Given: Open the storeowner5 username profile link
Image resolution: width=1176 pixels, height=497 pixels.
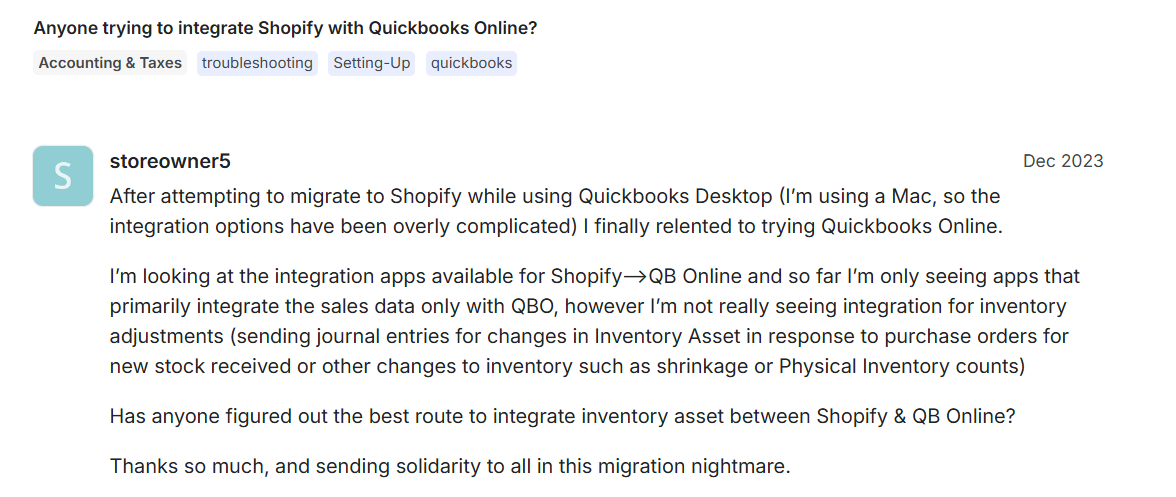Looking at the screenshot, I should [170, 161].
